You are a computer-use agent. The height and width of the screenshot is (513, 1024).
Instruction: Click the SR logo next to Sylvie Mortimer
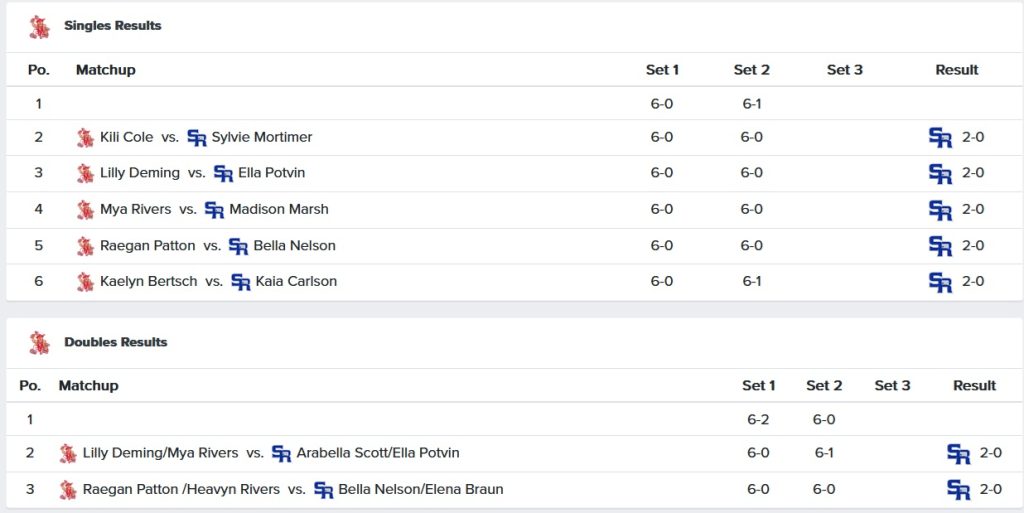[x=197, y=137]
